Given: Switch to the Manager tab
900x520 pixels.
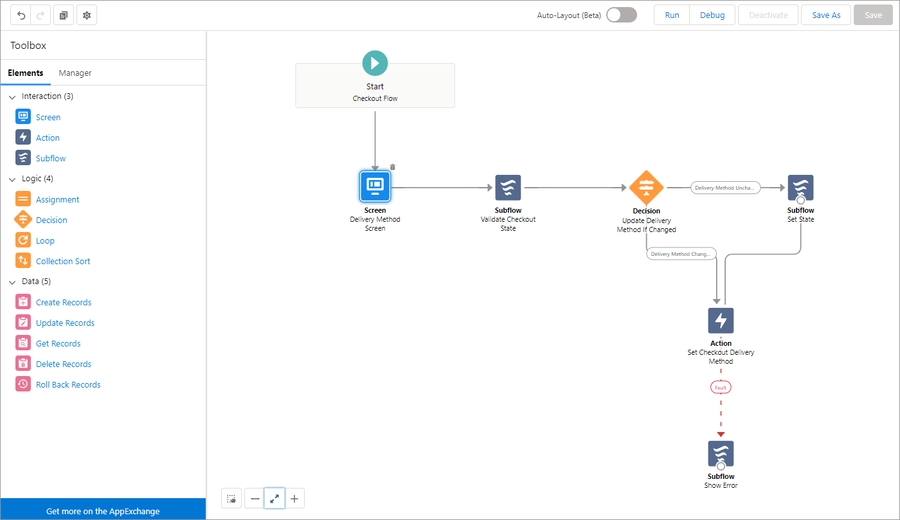Looking at the screenshot, I should (x=75, y=73).
